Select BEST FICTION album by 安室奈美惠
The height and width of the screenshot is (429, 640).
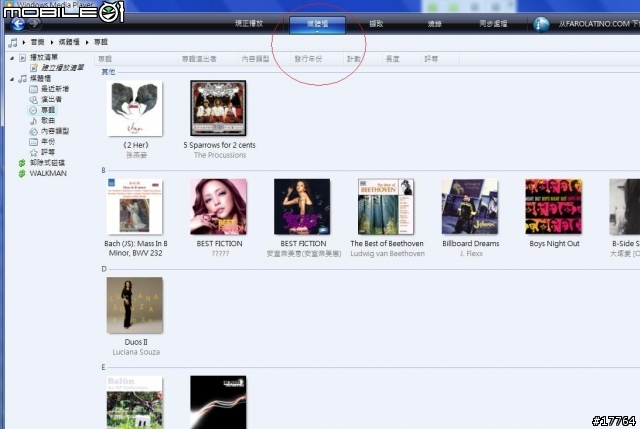tap(302, 207)
